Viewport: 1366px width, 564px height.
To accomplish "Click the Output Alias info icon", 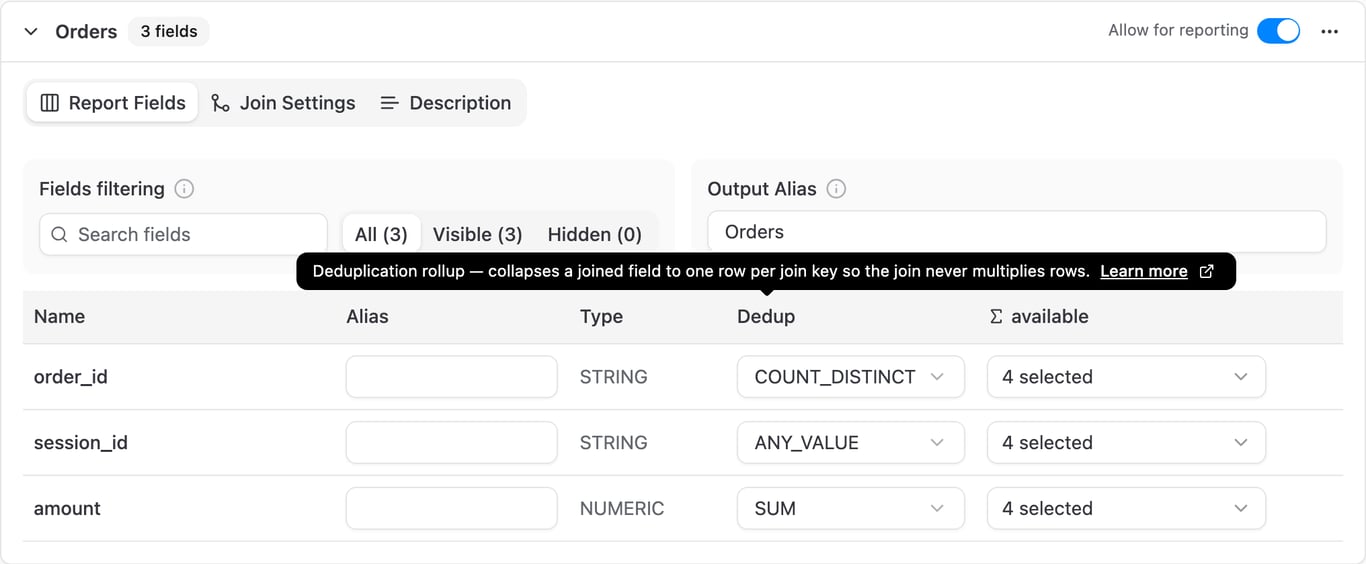I will (x=836, y=189).
